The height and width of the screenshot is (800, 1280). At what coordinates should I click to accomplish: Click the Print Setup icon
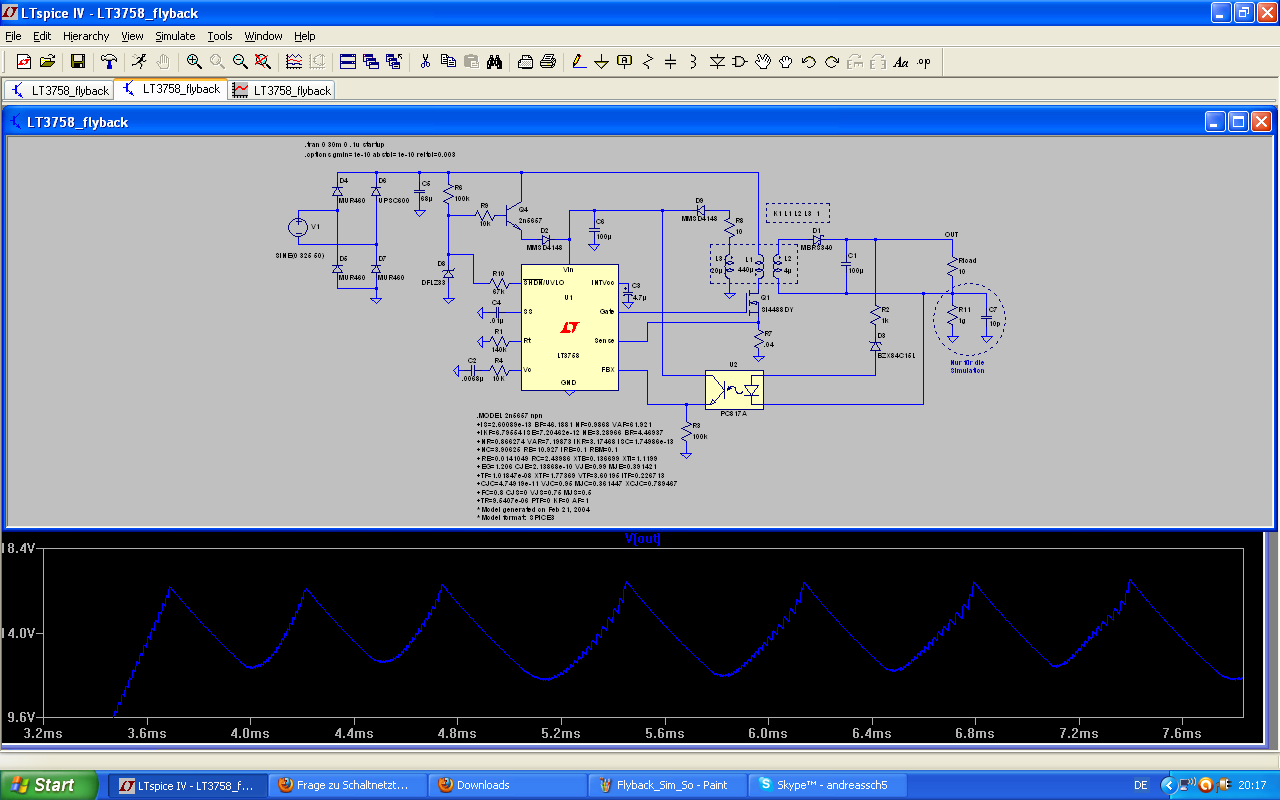pos(525,62)
